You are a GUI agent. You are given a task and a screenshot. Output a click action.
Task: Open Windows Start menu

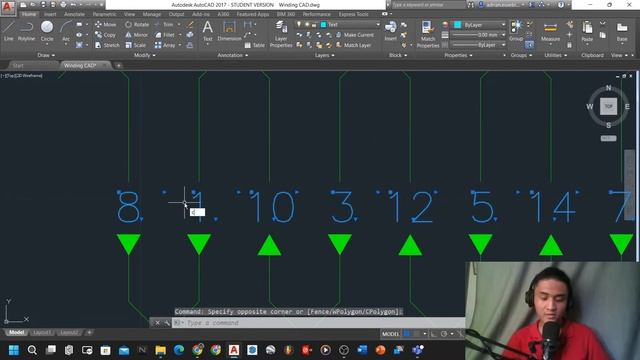[x=13, y=350]
